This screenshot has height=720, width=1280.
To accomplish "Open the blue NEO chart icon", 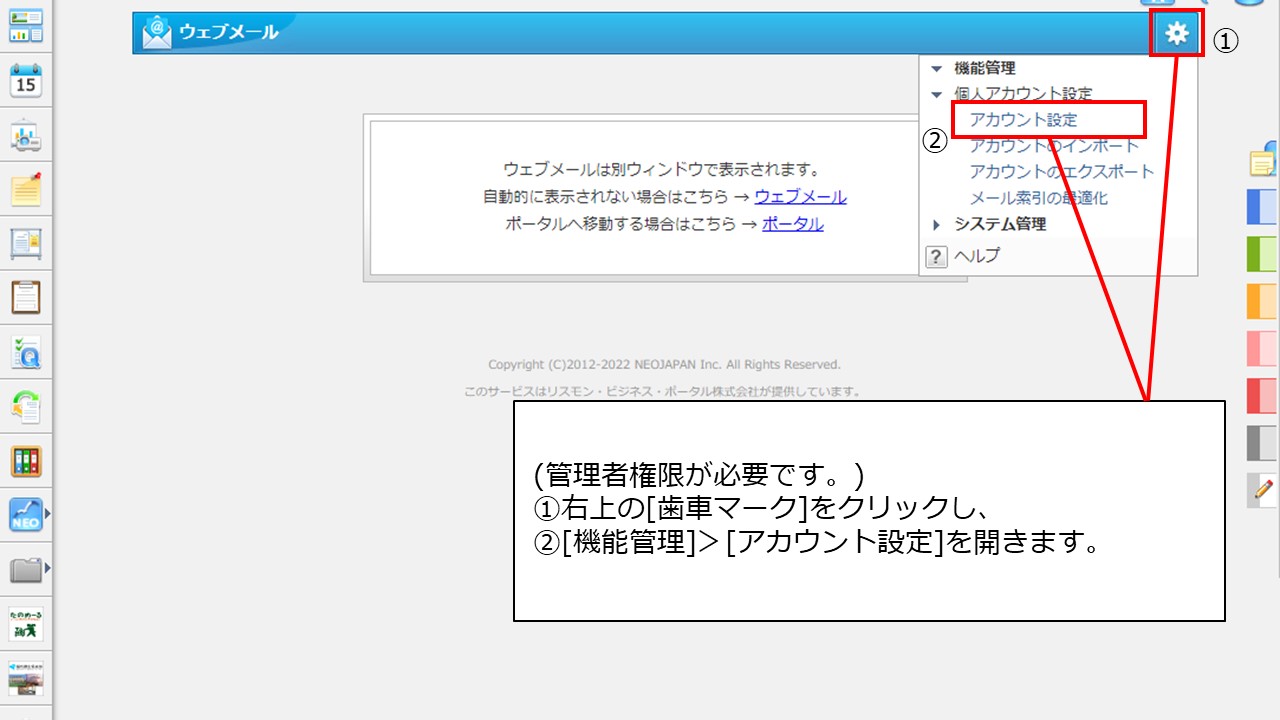I will point(25,515).
